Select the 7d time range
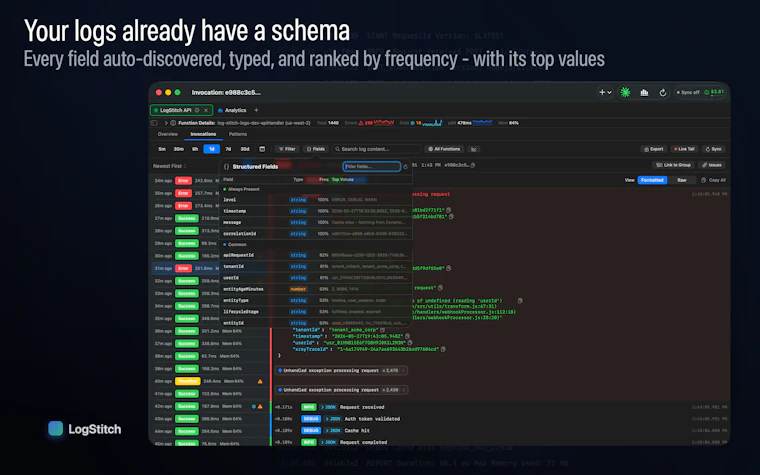This screenshot has height=475, width=760. click(228, 149)
